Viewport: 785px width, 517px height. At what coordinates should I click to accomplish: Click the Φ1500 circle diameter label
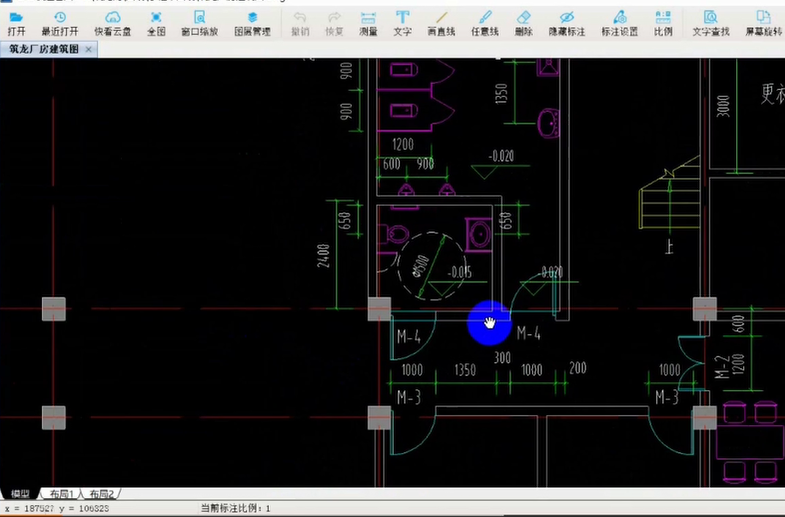tap(421, 265)
